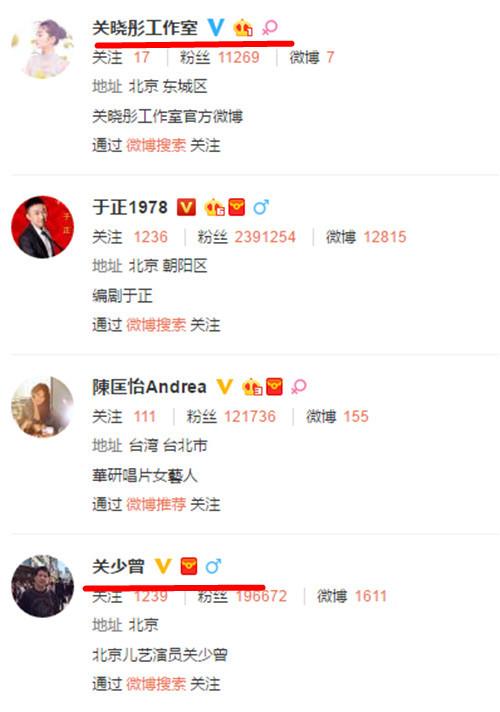
Task: Click 微博推荐 link under 陳匡怡Andrea
Action: [156, 504]
